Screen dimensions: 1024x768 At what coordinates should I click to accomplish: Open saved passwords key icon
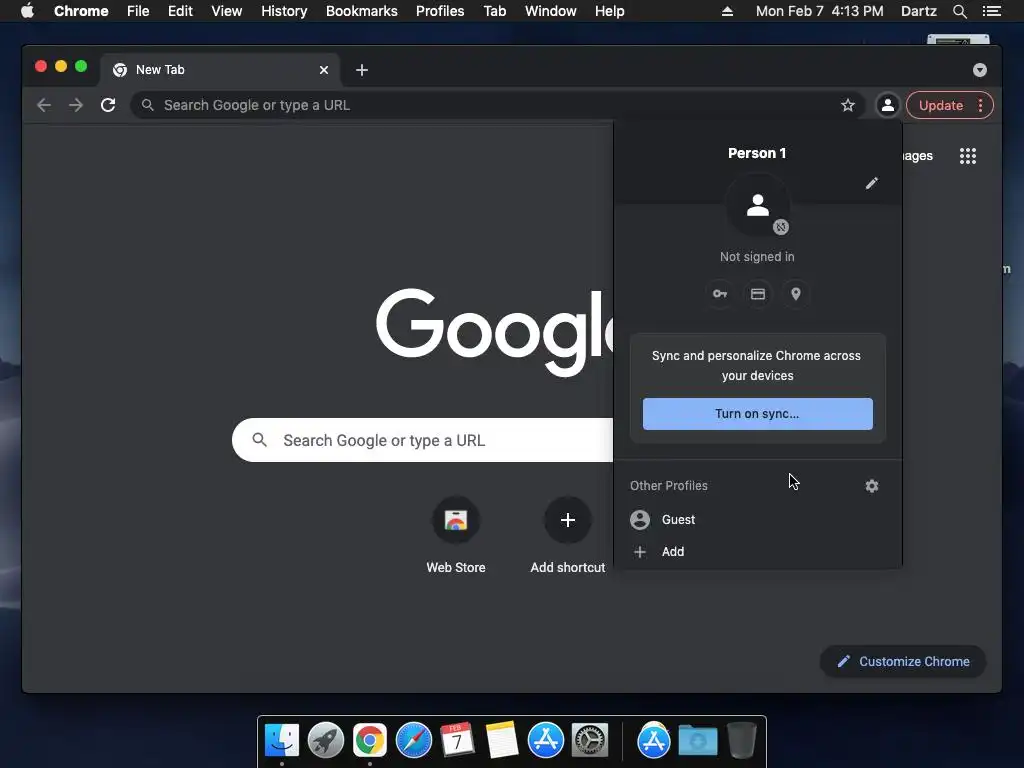720,294
